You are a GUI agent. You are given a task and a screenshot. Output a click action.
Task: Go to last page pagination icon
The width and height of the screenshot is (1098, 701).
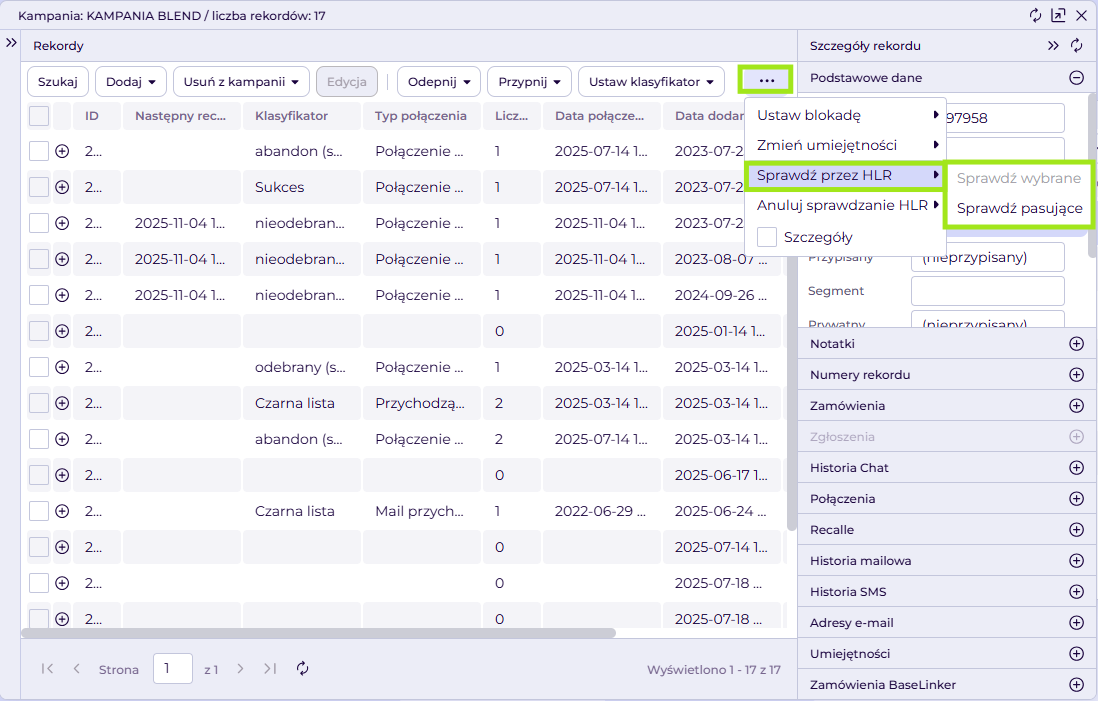(270, 669)
